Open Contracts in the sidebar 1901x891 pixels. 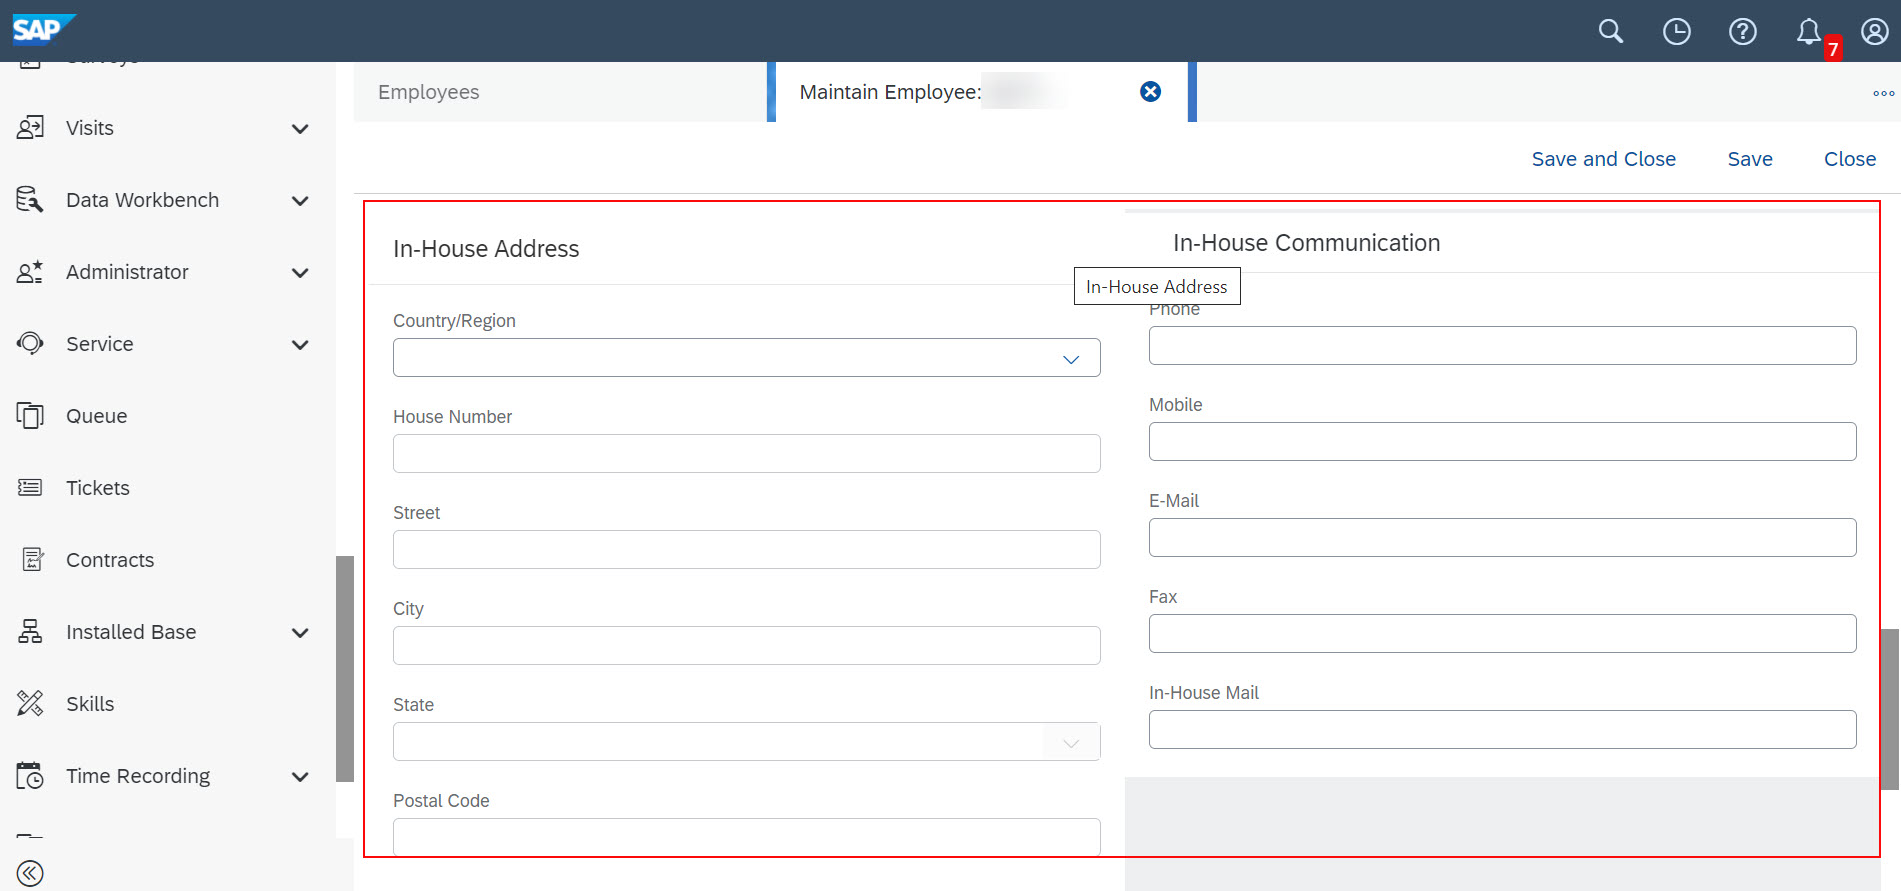[x=110, y=560]
